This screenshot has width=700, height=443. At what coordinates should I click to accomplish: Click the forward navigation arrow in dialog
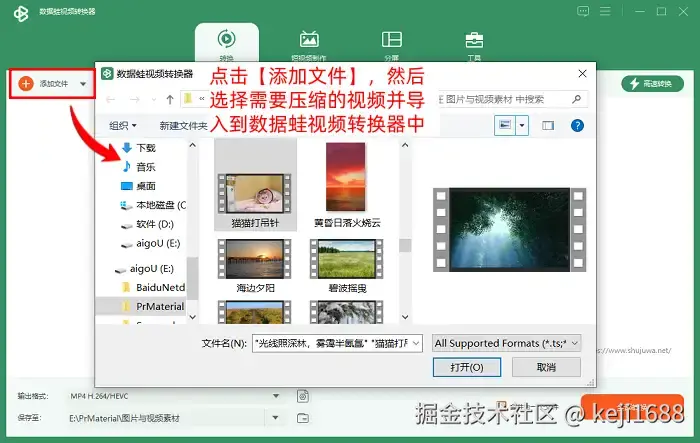[x=134, y=100]
